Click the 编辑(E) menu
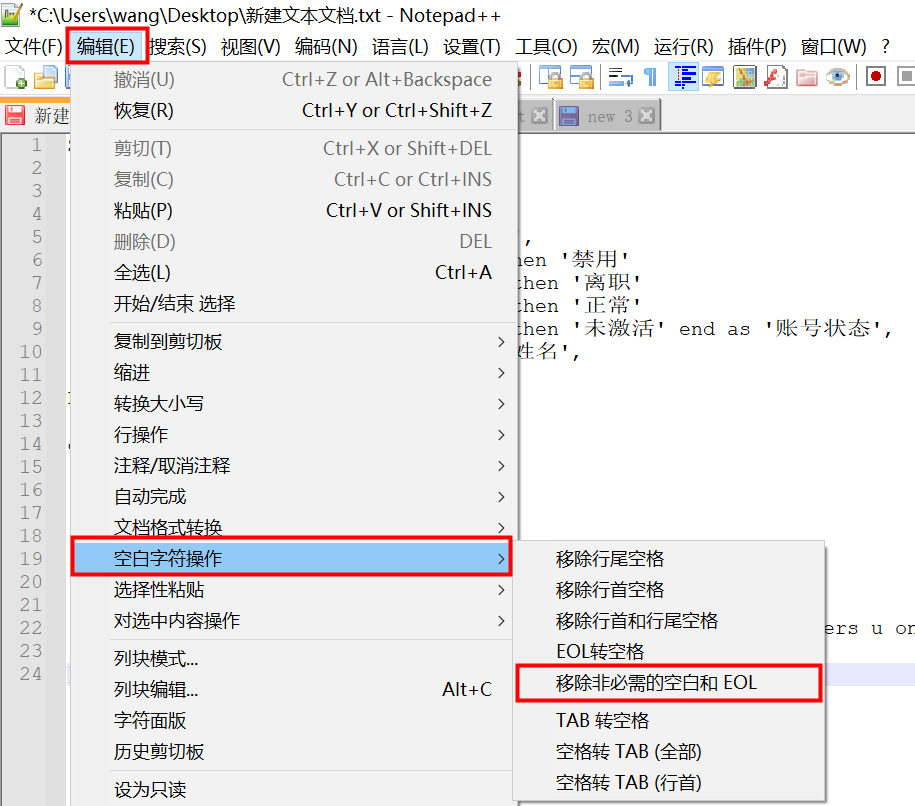915x806 pixels. click(106, 47)
